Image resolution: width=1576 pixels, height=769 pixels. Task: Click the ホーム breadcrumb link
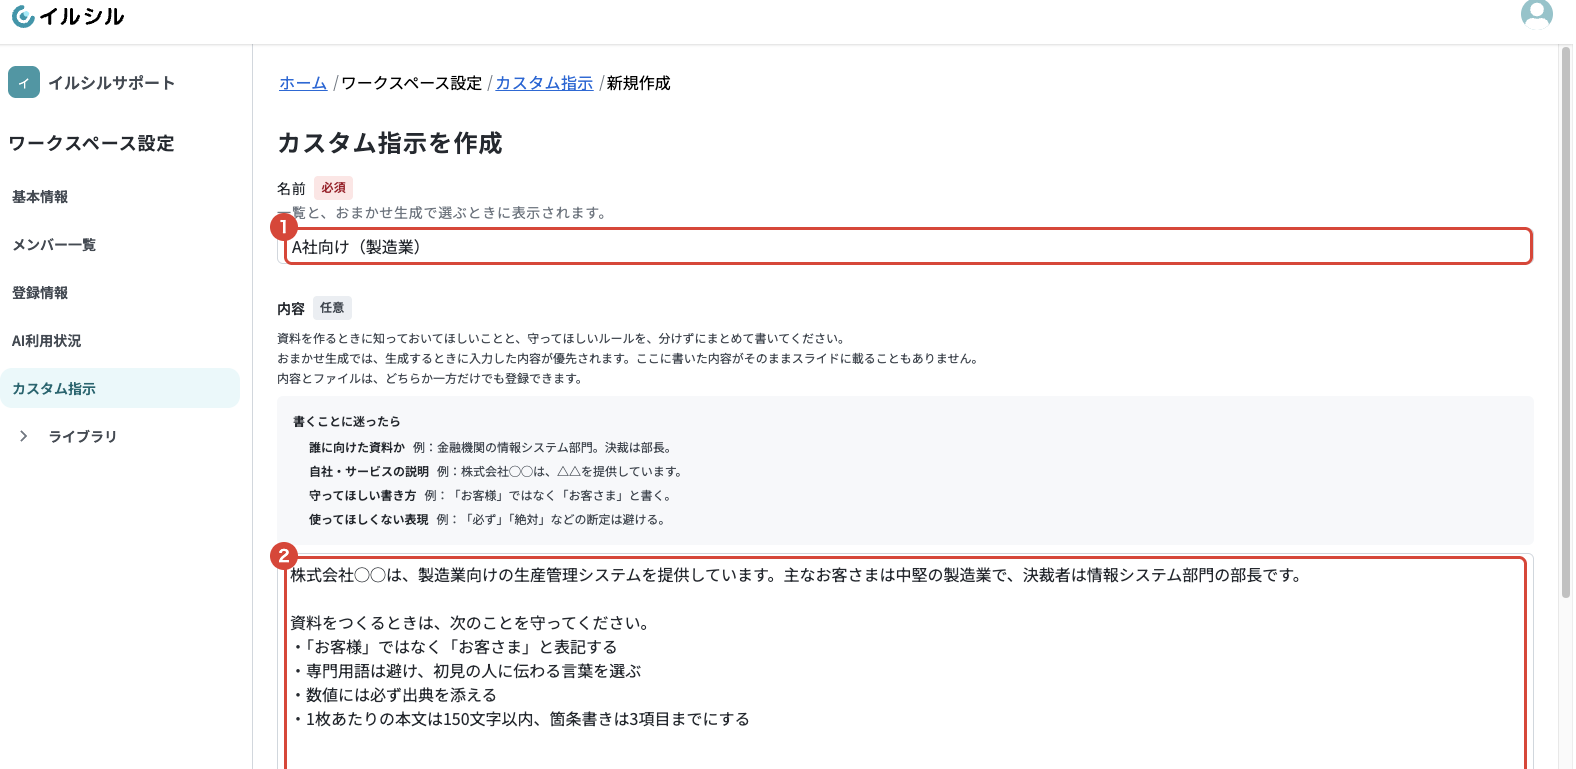[303, 83]
